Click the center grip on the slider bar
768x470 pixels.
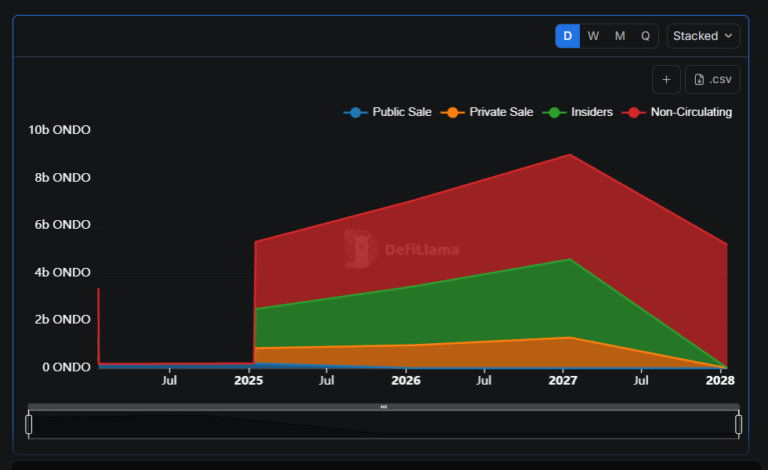tap(383, 407)
